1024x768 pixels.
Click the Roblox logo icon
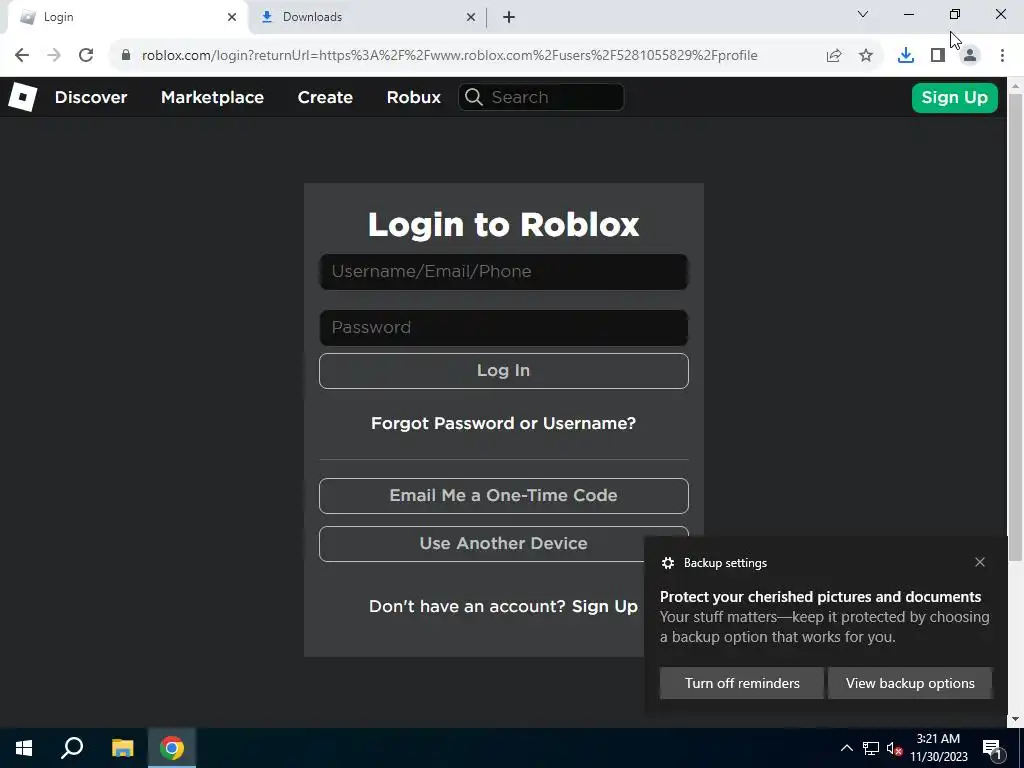click(x=22, y=97)
